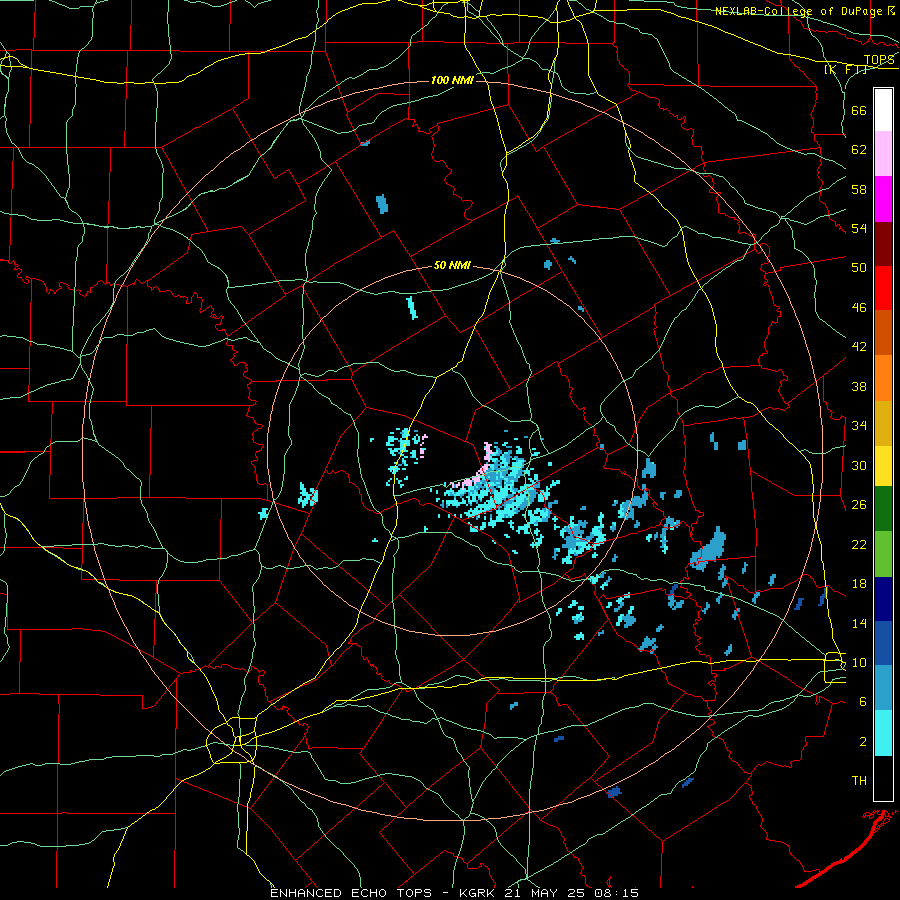900x900 pixels.
Task: Click the "58" legend value
Action: coord(859,189)
